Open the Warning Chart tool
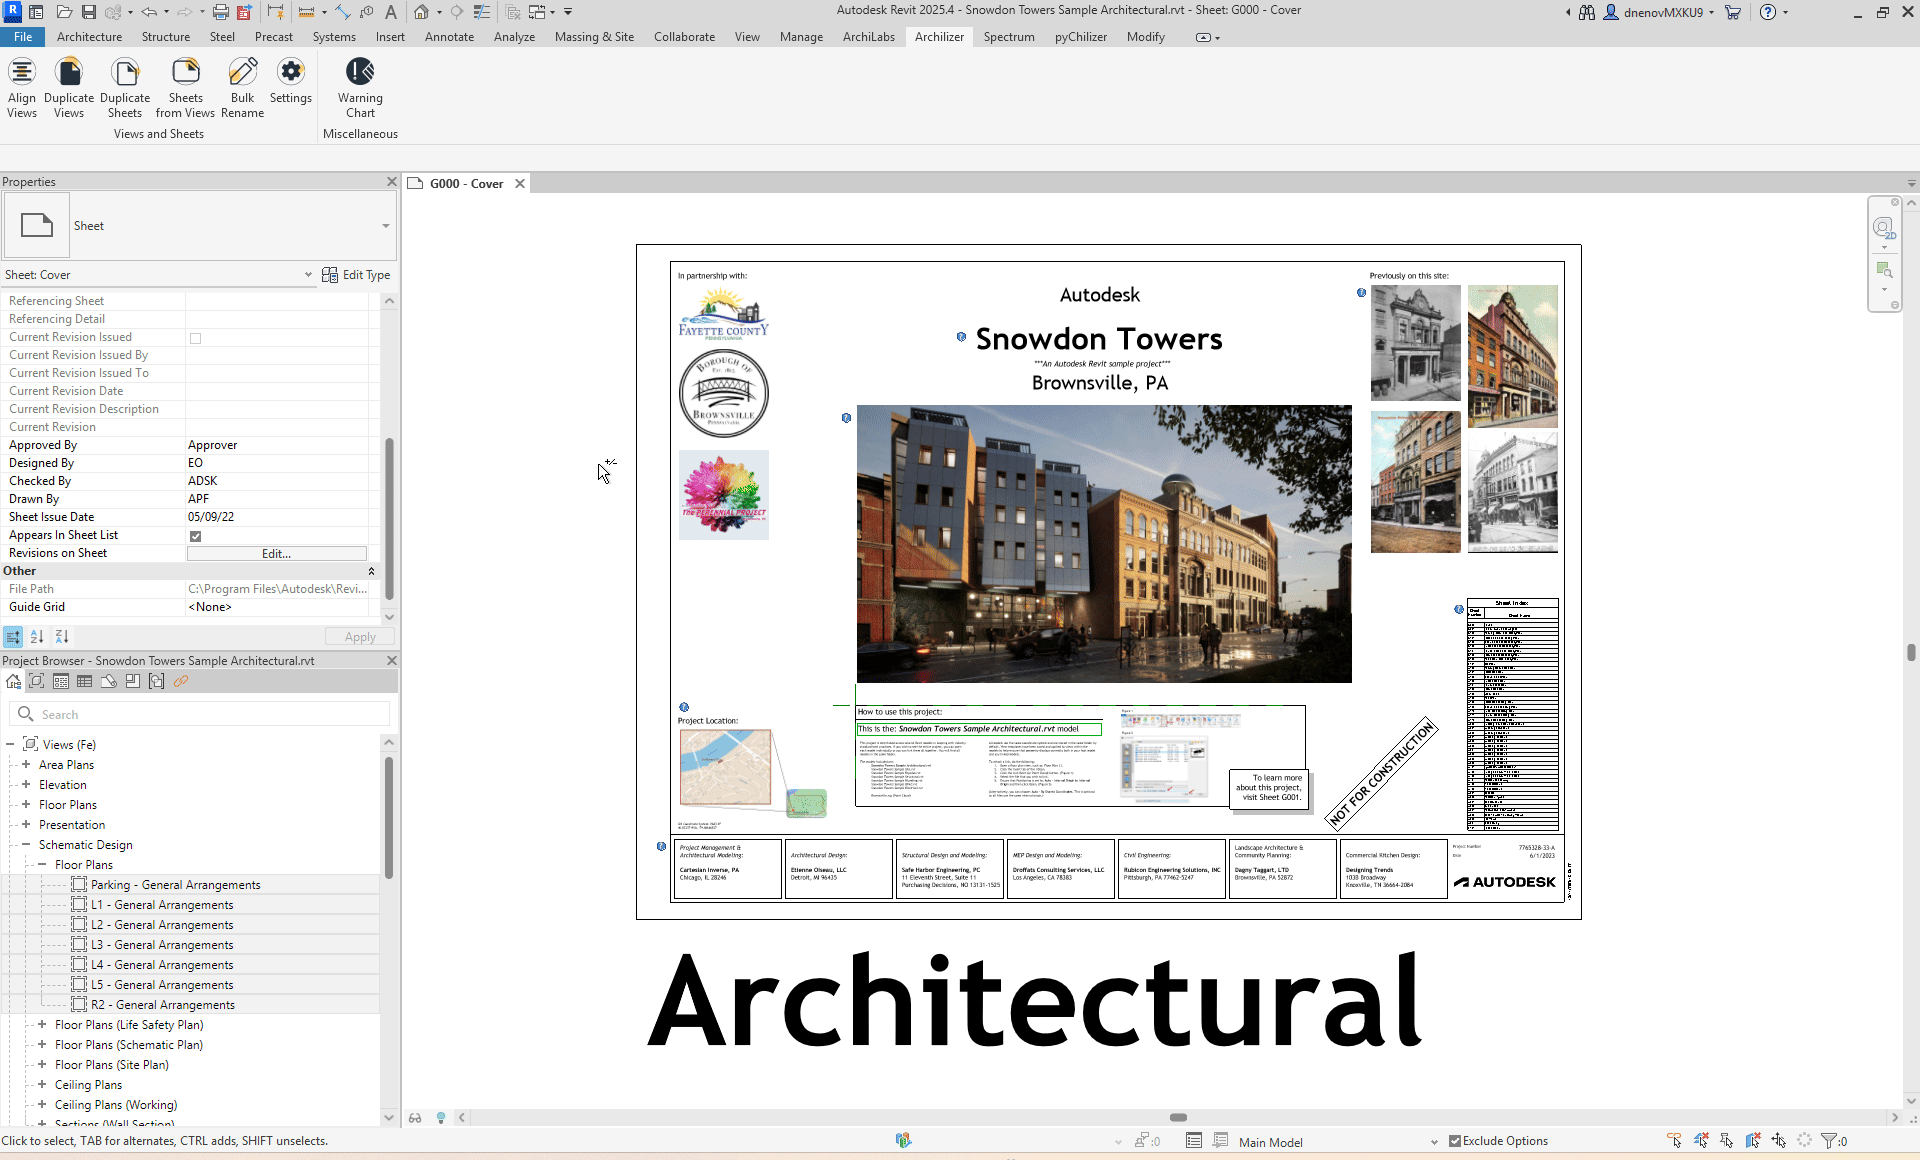The image size is (1920, 1160). tap(360, 72)
